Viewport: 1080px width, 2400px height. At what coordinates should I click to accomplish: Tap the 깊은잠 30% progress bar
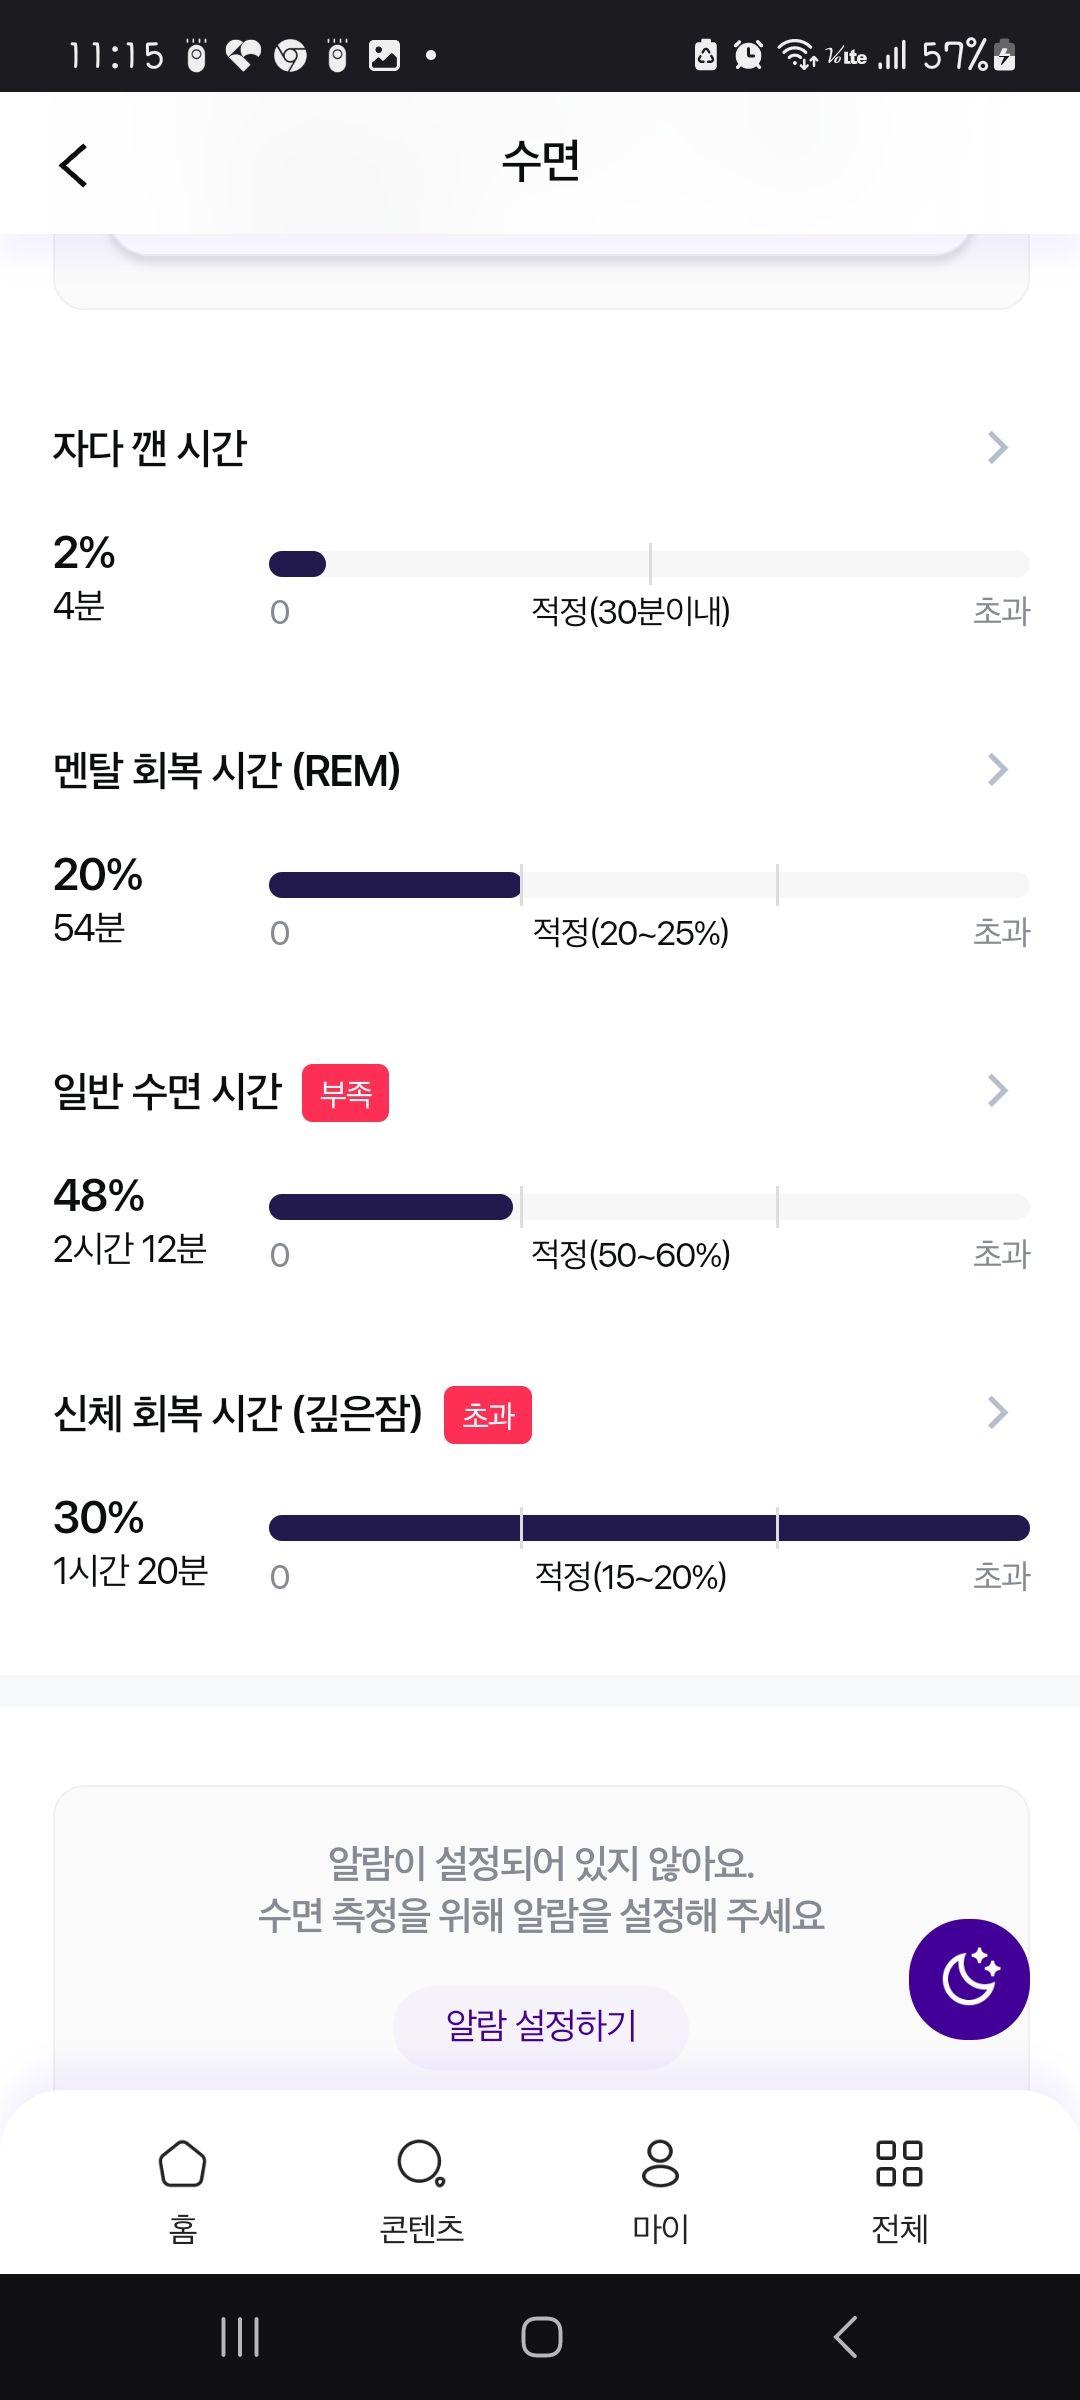649,1528
